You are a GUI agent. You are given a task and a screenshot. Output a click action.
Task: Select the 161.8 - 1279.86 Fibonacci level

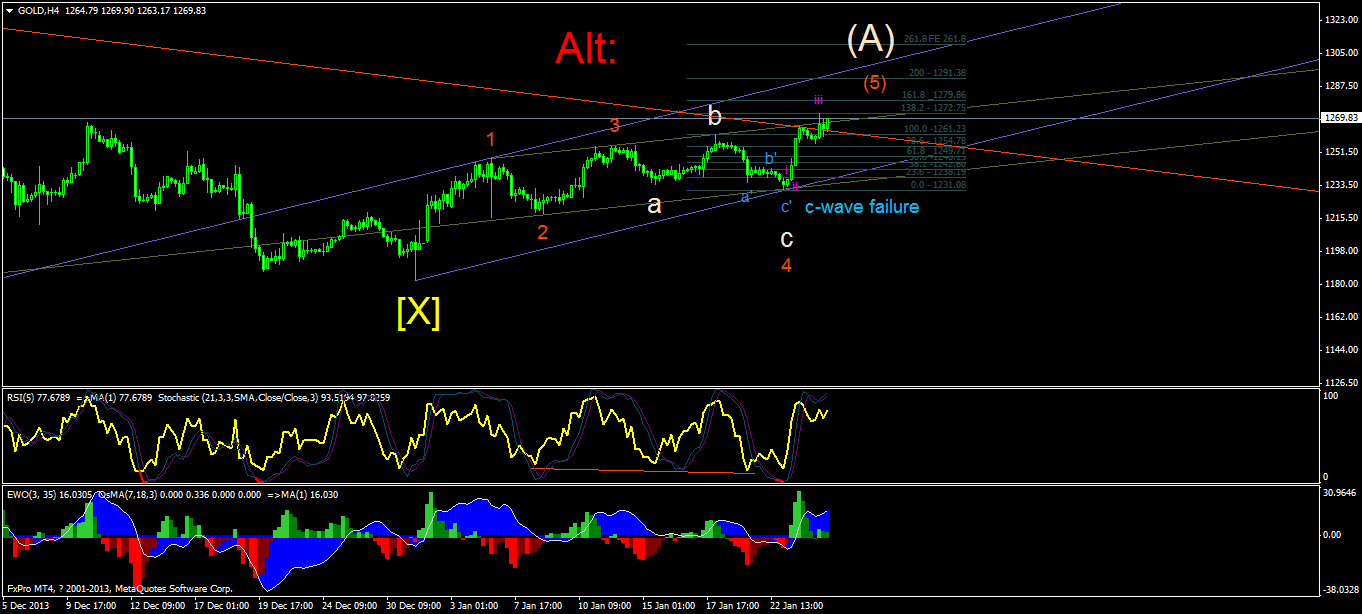[934, 95]
